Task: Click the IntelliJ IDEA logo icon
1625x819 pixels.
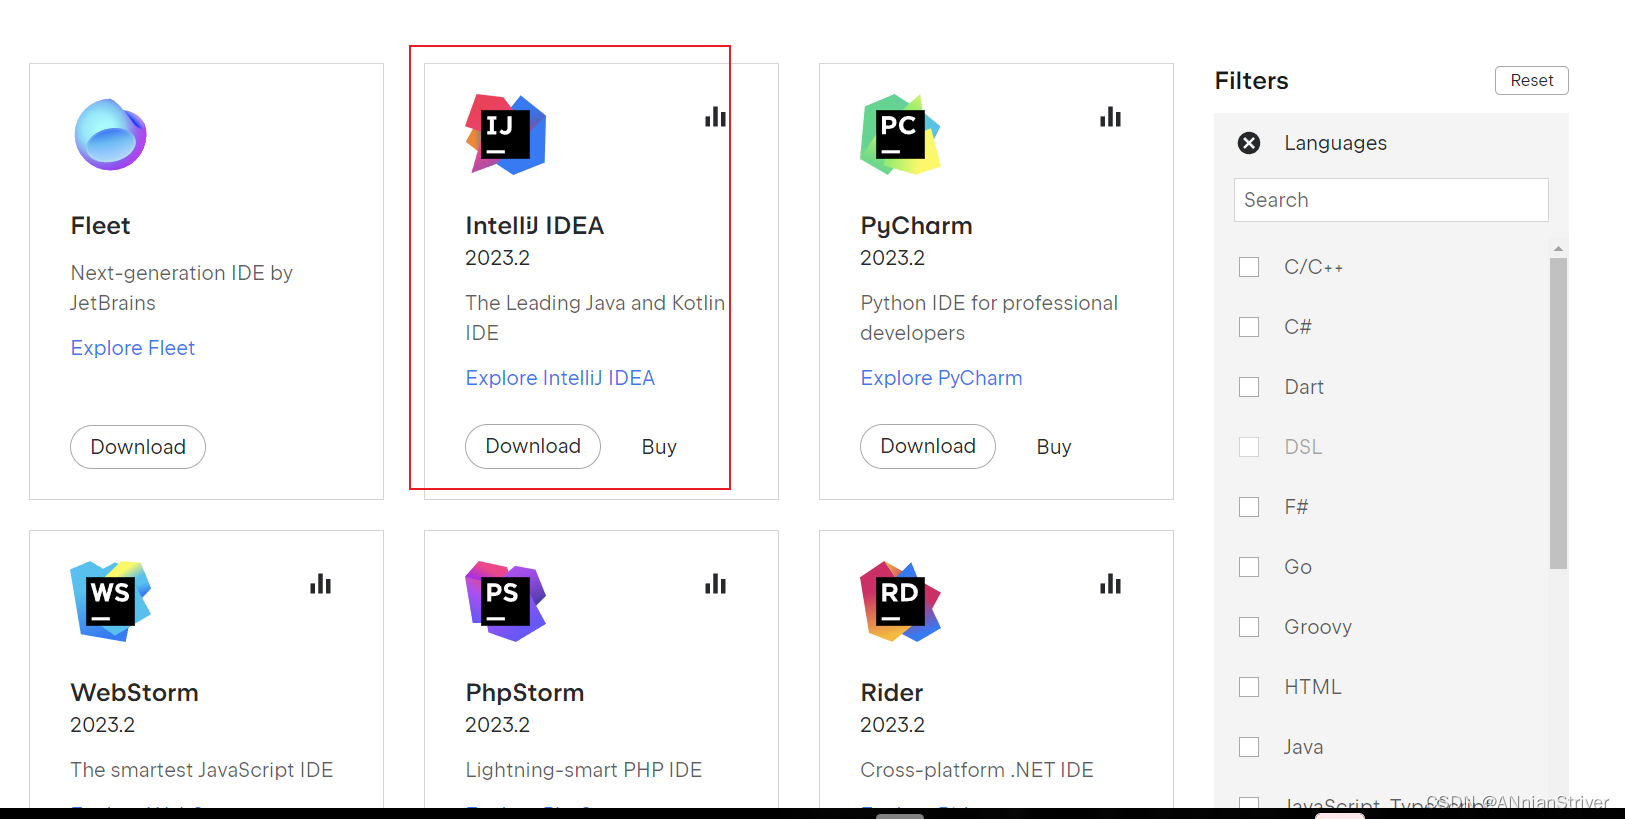Action: tap(506, 134)
